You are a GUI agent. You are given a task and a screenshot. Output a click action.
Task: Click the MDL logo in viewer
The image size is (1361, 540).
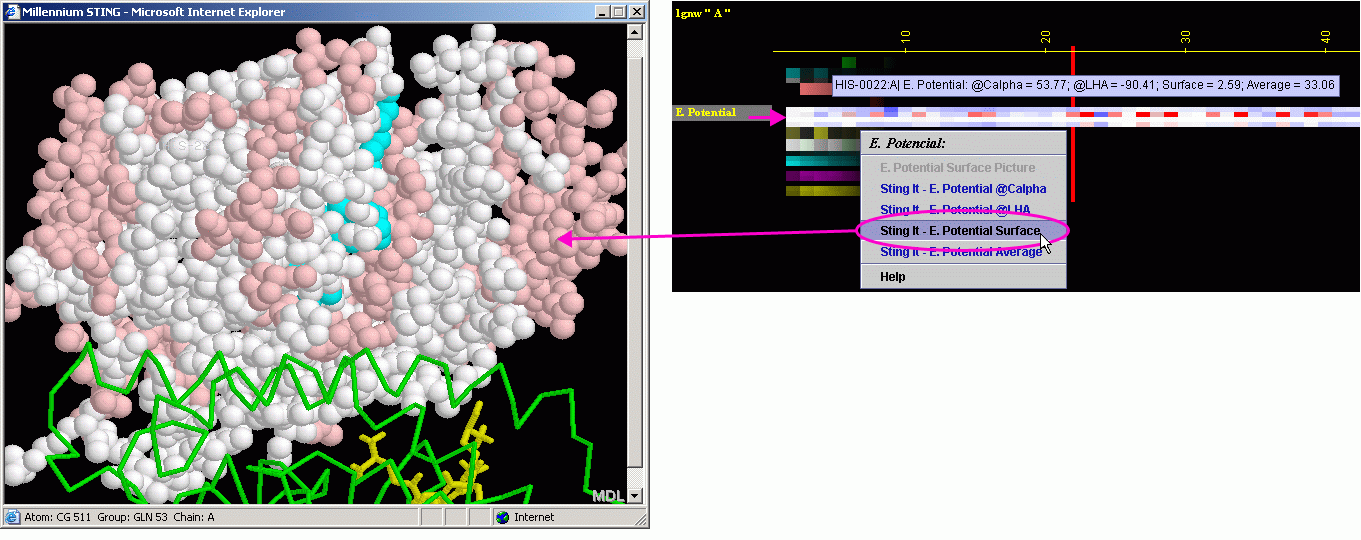pos(608,495)
